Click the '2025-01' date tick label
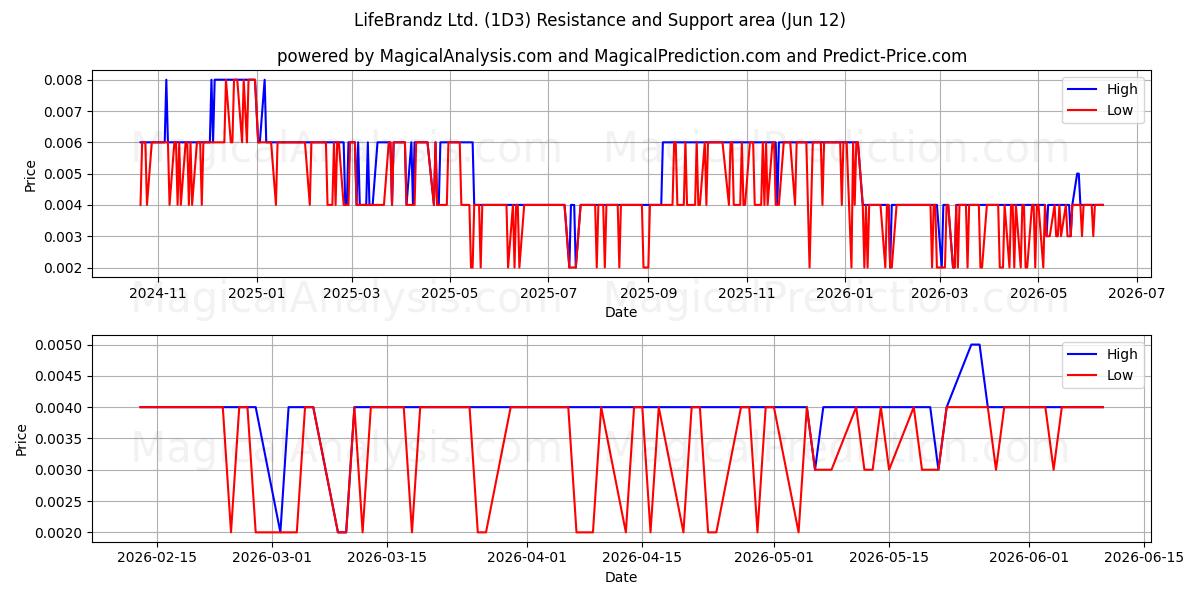Image resolution: width=1200 pixels, height=600 pixels. pyautogui.click(x=257, y=293)
